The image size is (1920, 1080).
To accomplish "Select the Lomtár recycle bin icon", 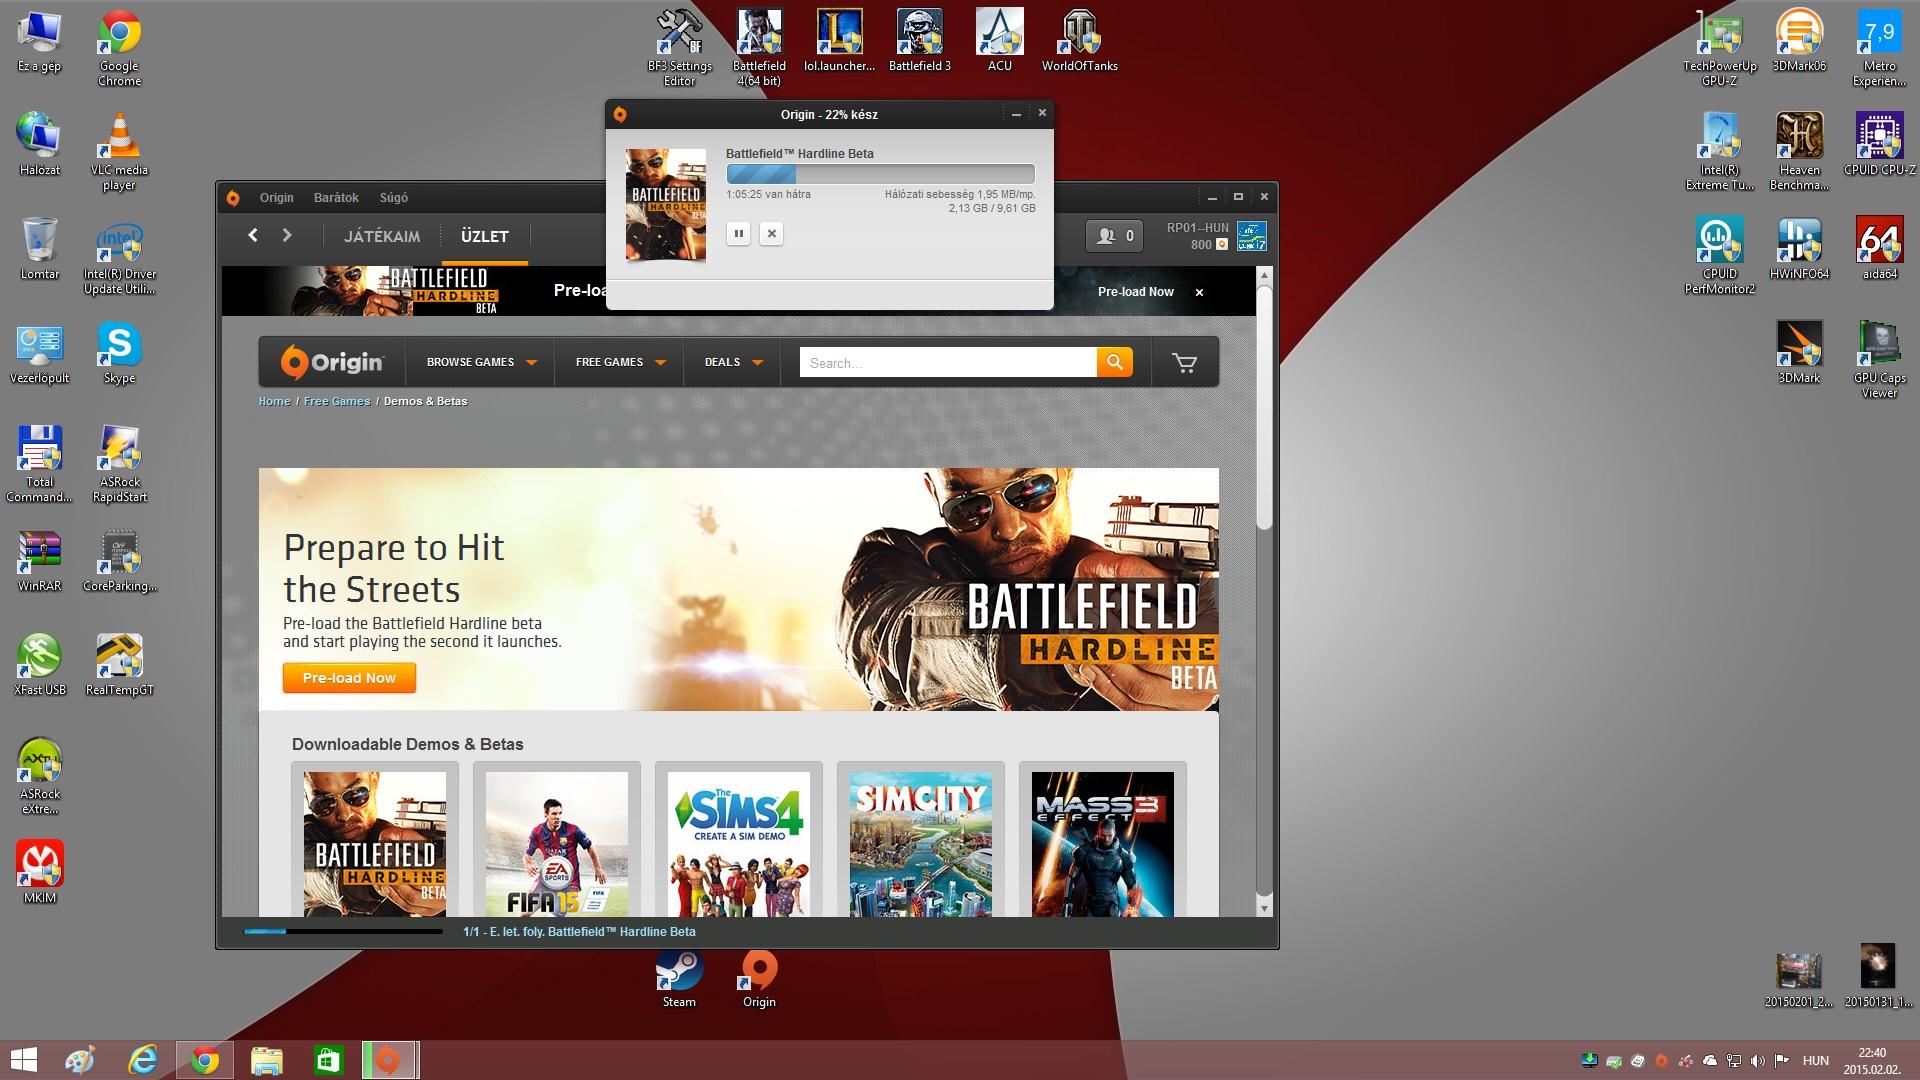I will (39, 249).
